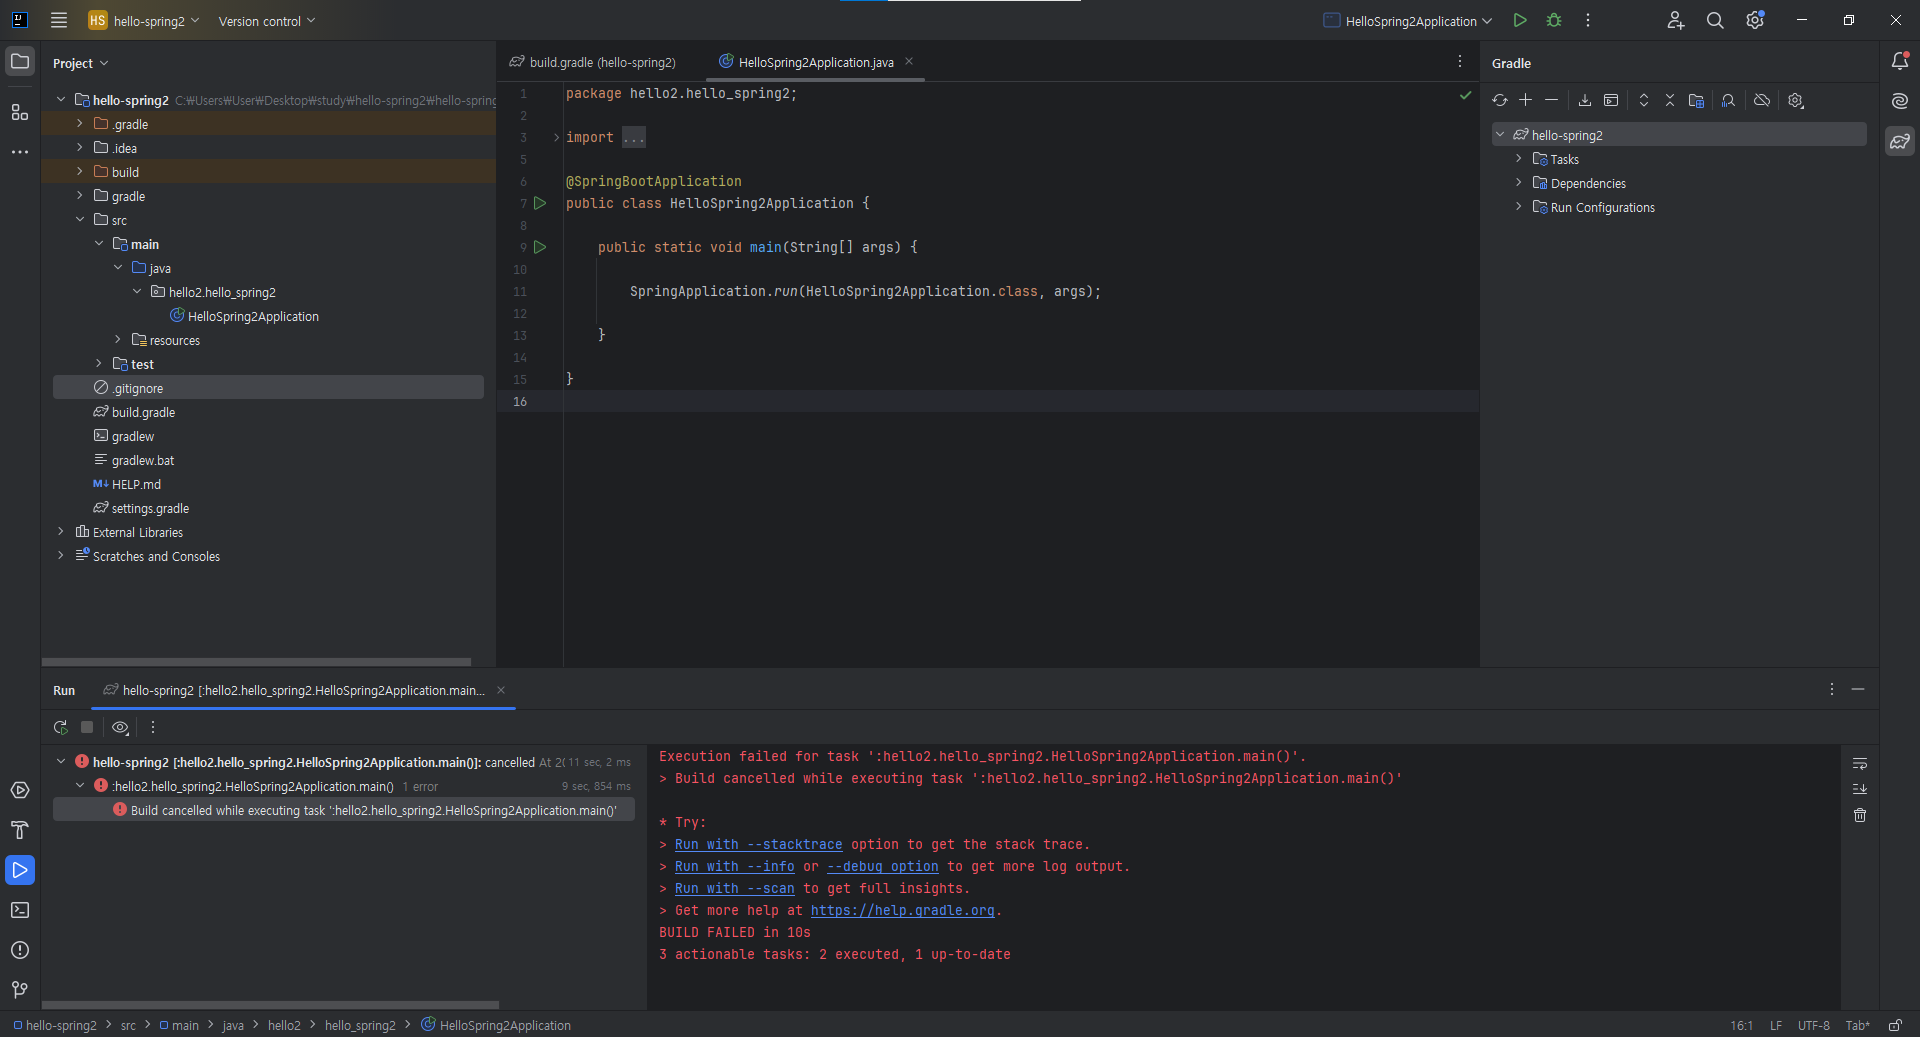Analyze Gradle dependencies icon
Image resolution: width=1920 pixels, height=1037 pixels.
[x=1728, y=100]
